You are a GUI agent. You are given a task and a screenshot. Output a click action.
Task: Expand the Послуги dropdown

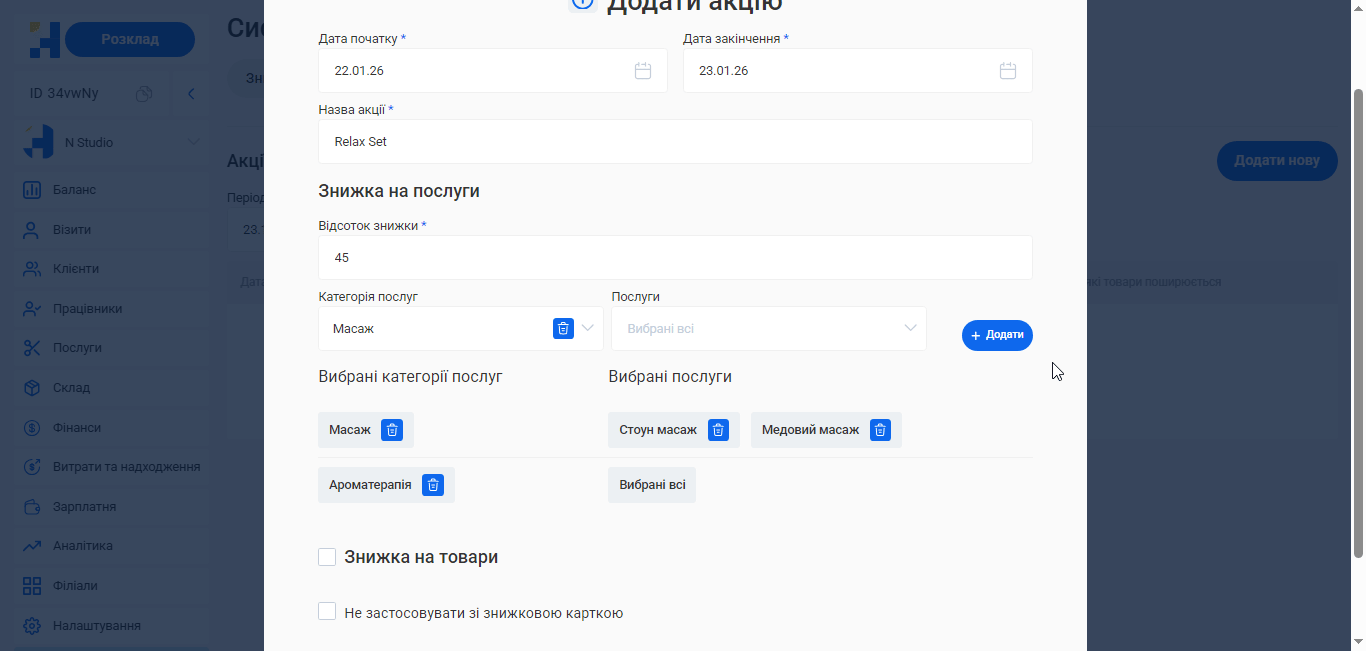point(909,328)
